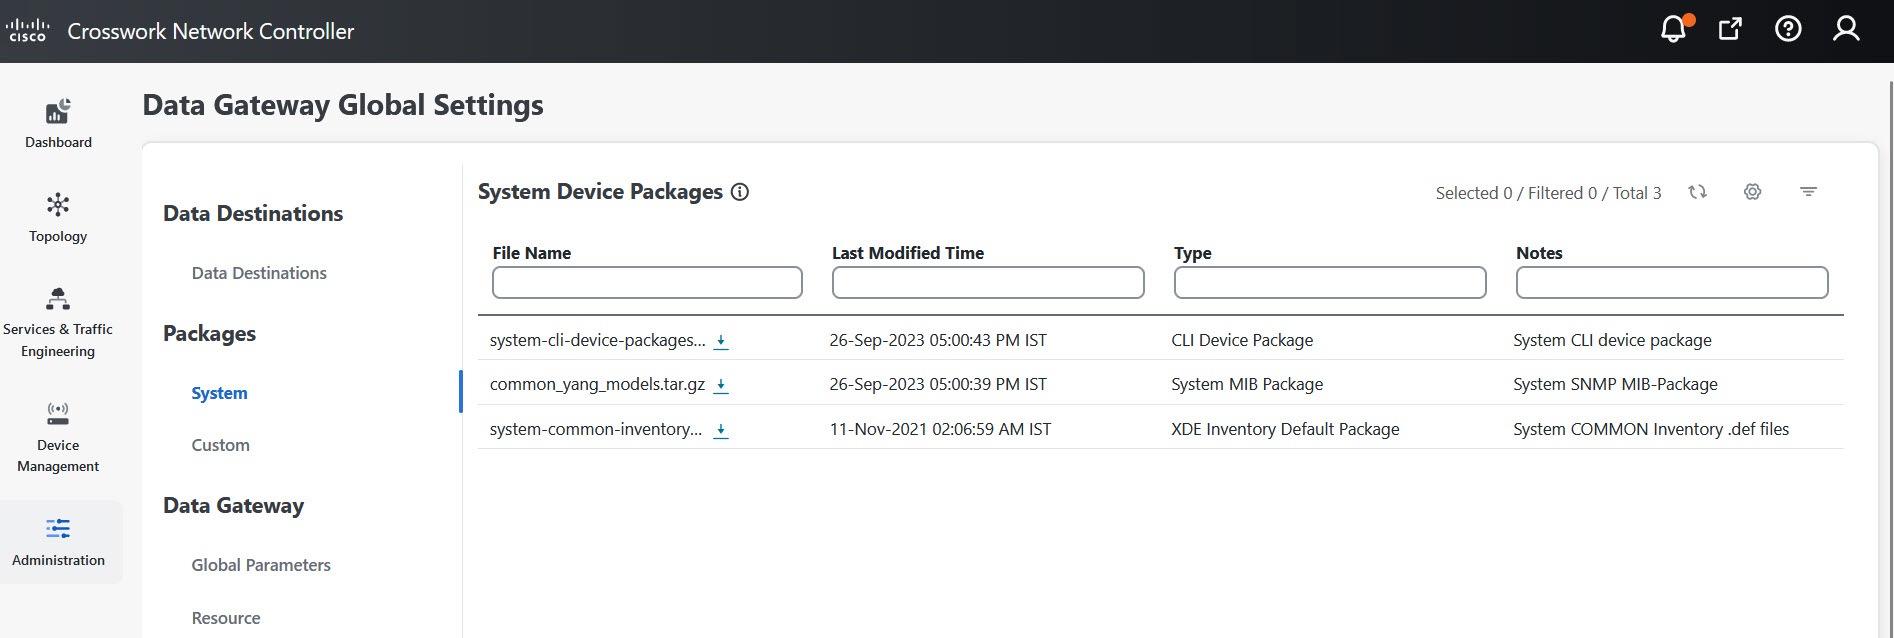The width and height of the screenshot is (1894, 638).
Task: Click system-cli-device-packages file name
Action: (597, 340)
